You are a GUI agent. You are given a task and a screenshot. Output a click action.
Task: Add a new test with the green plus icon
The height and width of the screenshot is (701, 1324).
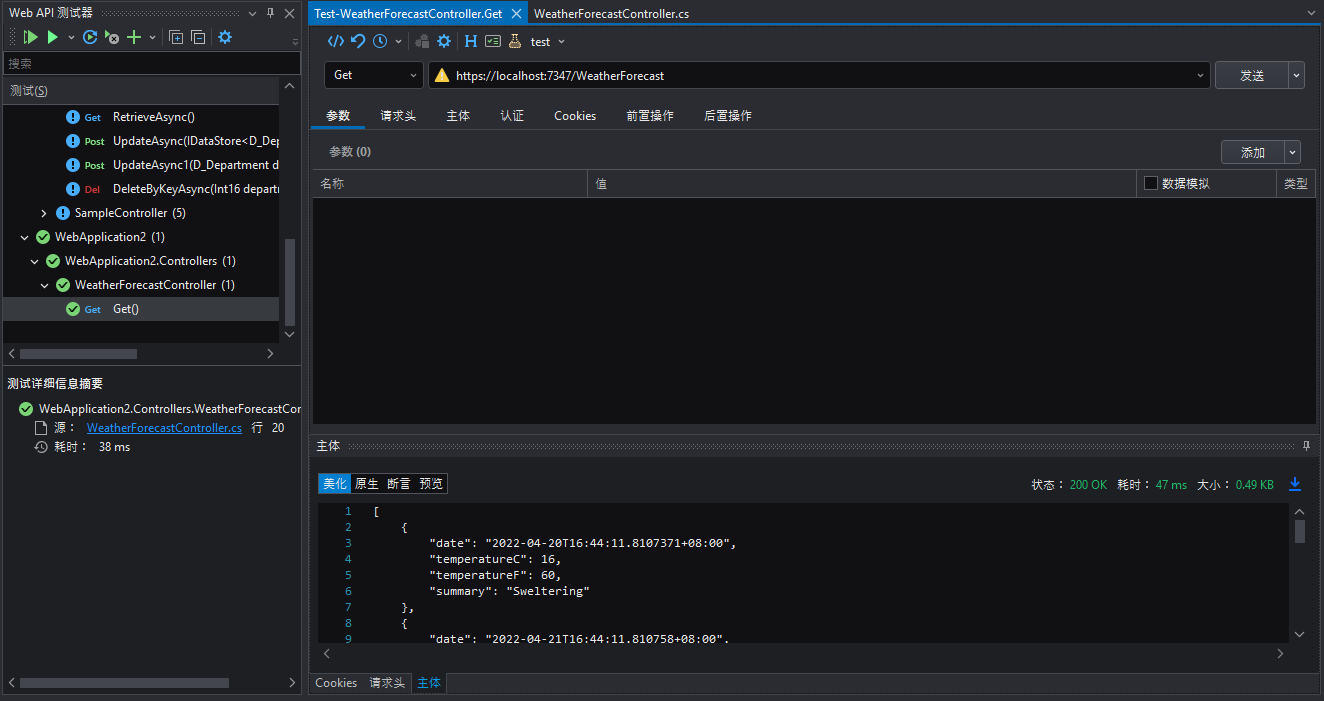pyautogui.click(x=133, y=37)
